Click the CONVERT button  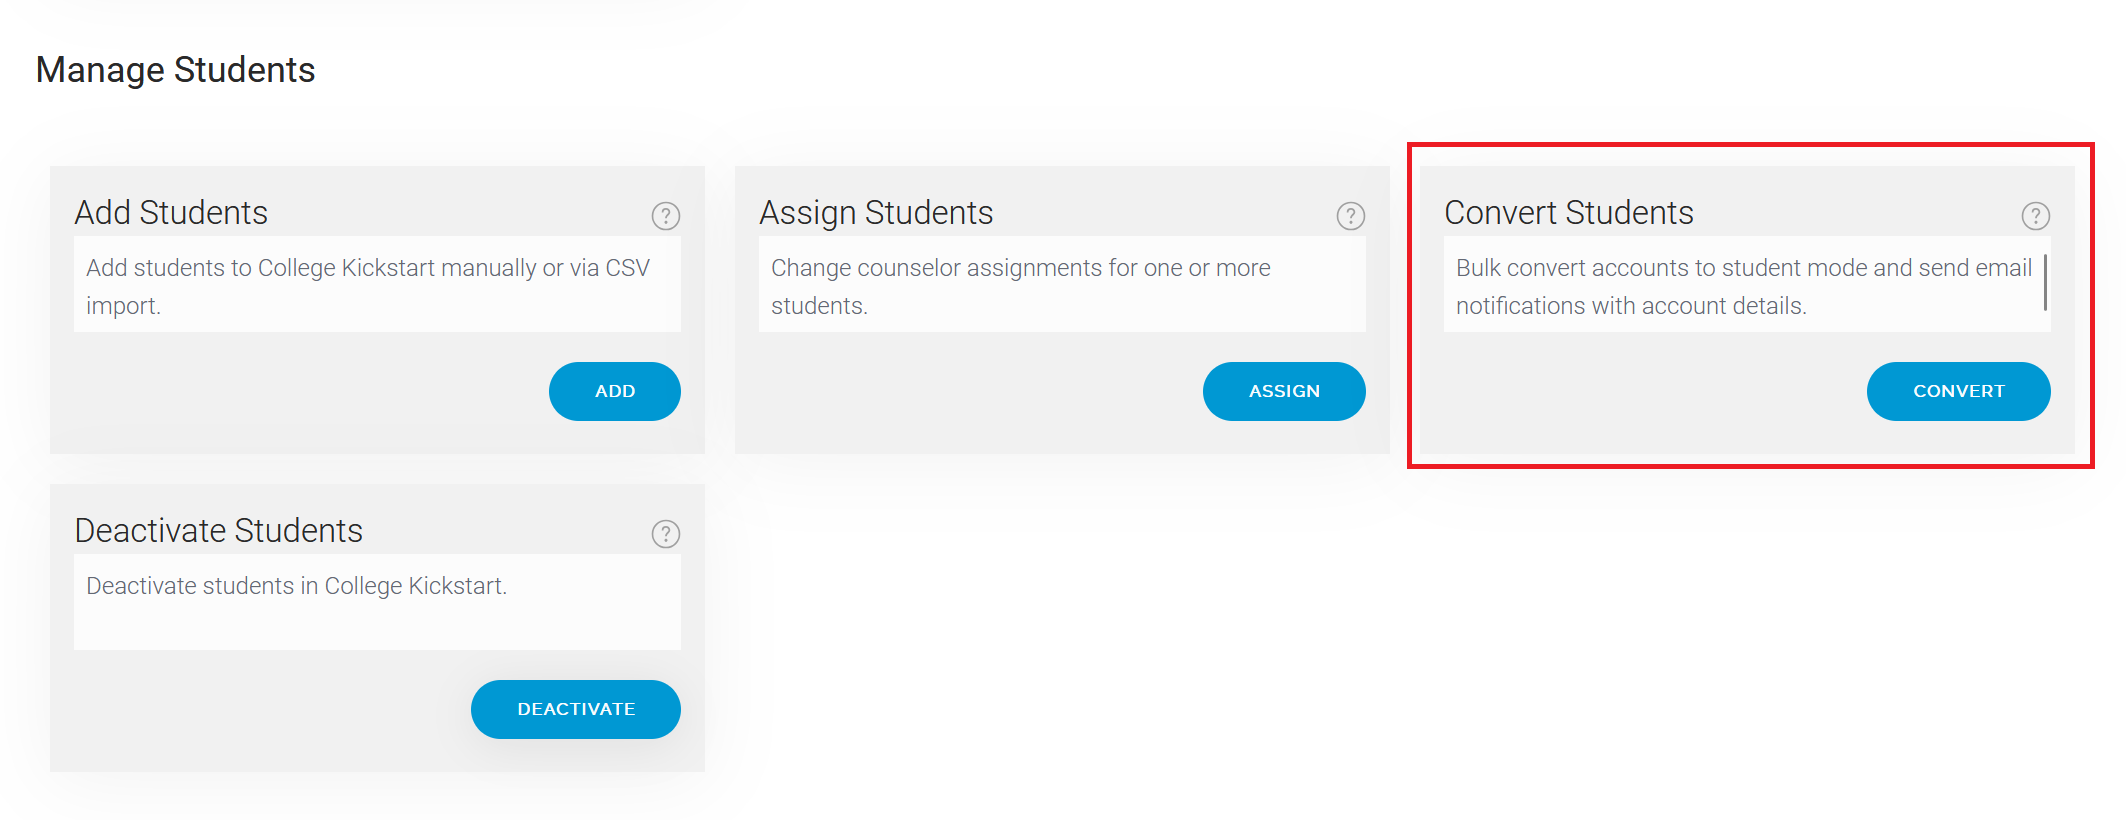point(1959,391)
